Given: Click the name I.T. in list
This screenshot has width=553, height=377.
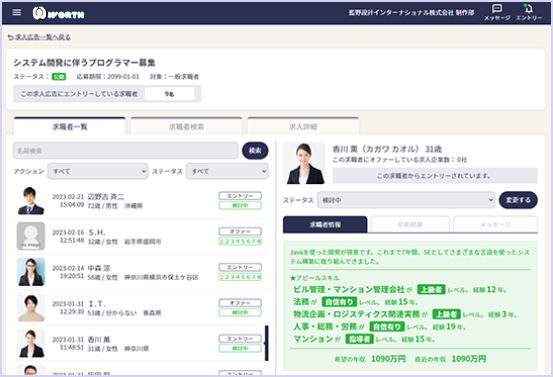Looking at the screenshot, I should pyautogui.click(x=97, y=304).
